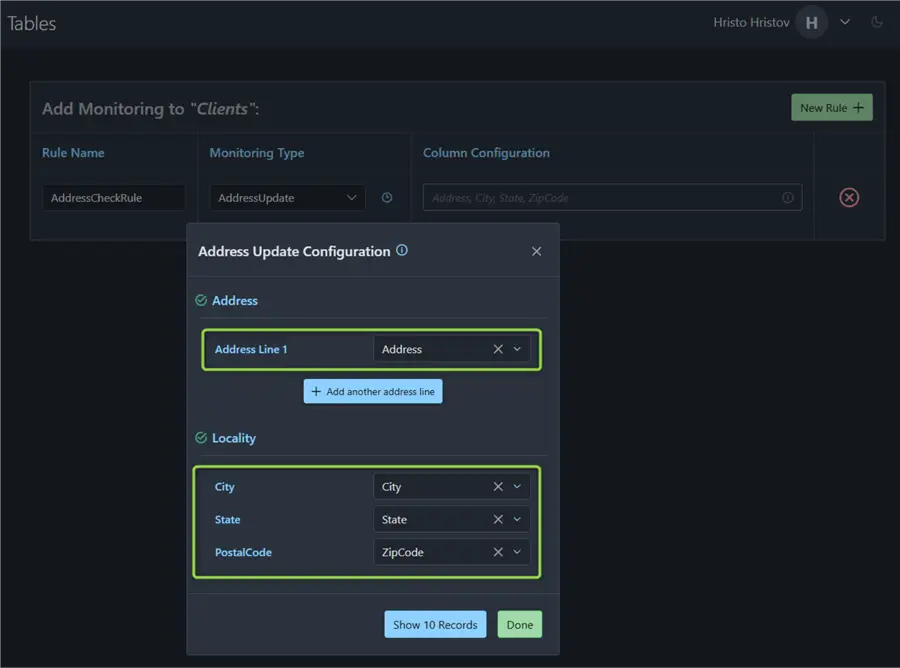Click the Monitoring Type column header
Screen dimensions: 900x668
257,153
